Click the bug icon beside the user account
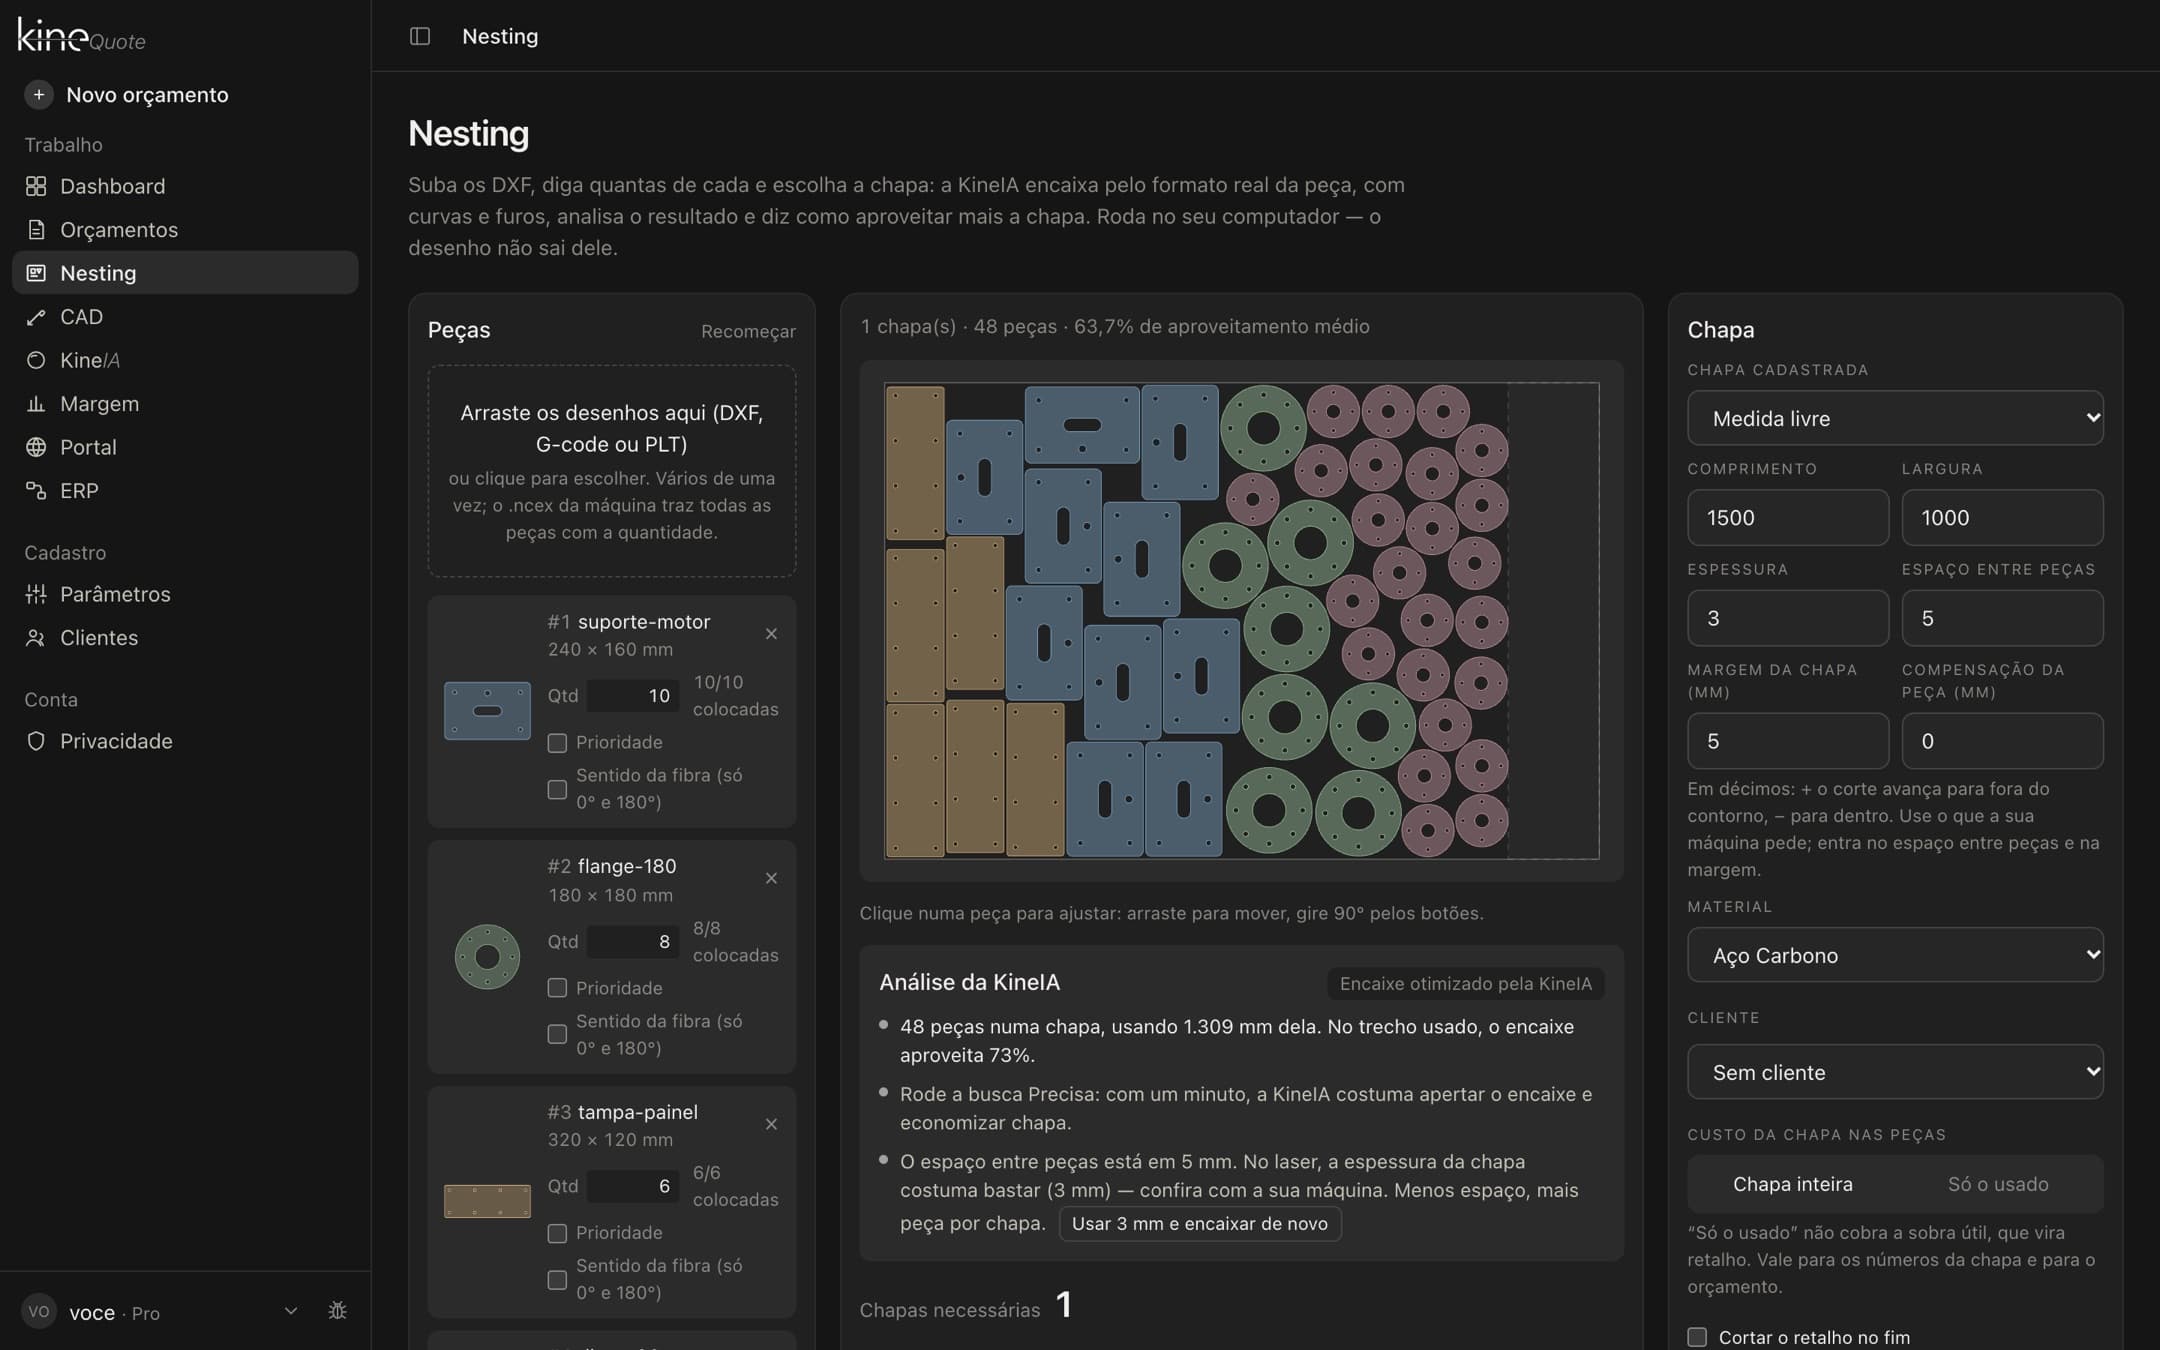The height and width of the screenshot is (1350, 2160). point(338,1310)
